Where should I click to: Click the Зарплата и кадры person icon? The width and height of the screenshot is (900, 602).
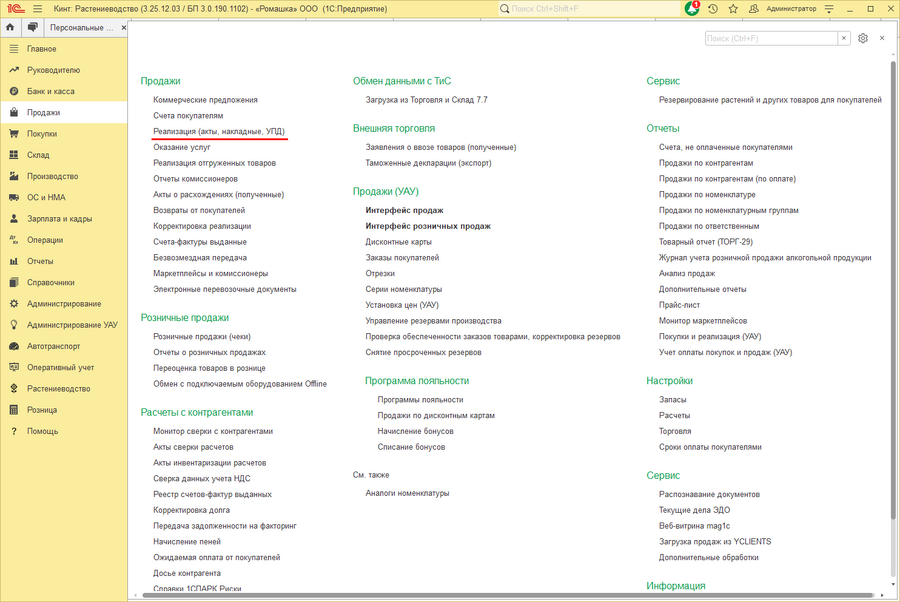pyautogui.click(x=14, y=219)
